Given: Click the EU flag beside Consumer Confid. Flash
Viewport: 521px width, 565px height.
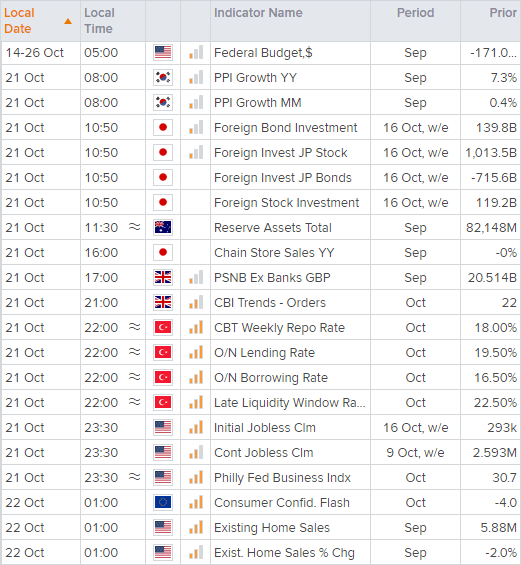Looking at the screenshot, I should click(x=163, y=502).
